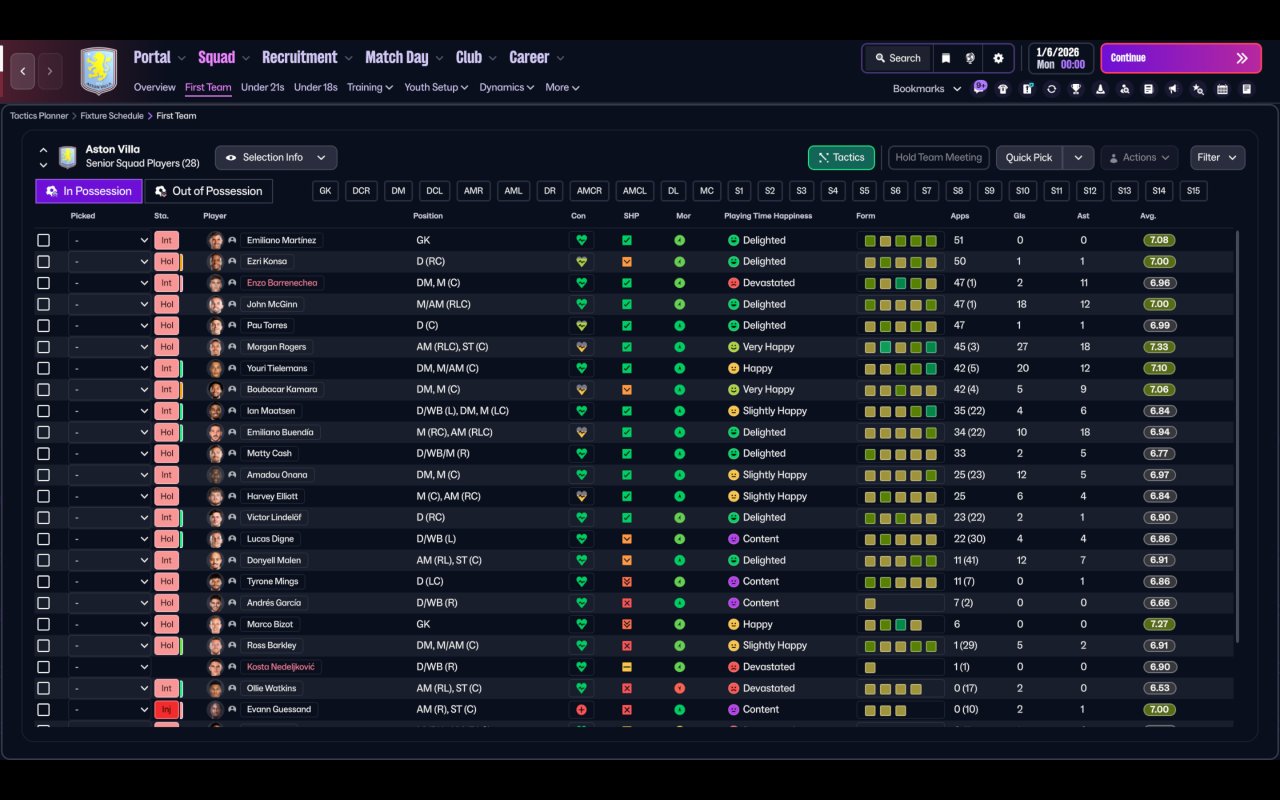Click the trophy icon in bookmarks bar
The height and width of the screenshot is (800, 1280).
[1076, 89]
